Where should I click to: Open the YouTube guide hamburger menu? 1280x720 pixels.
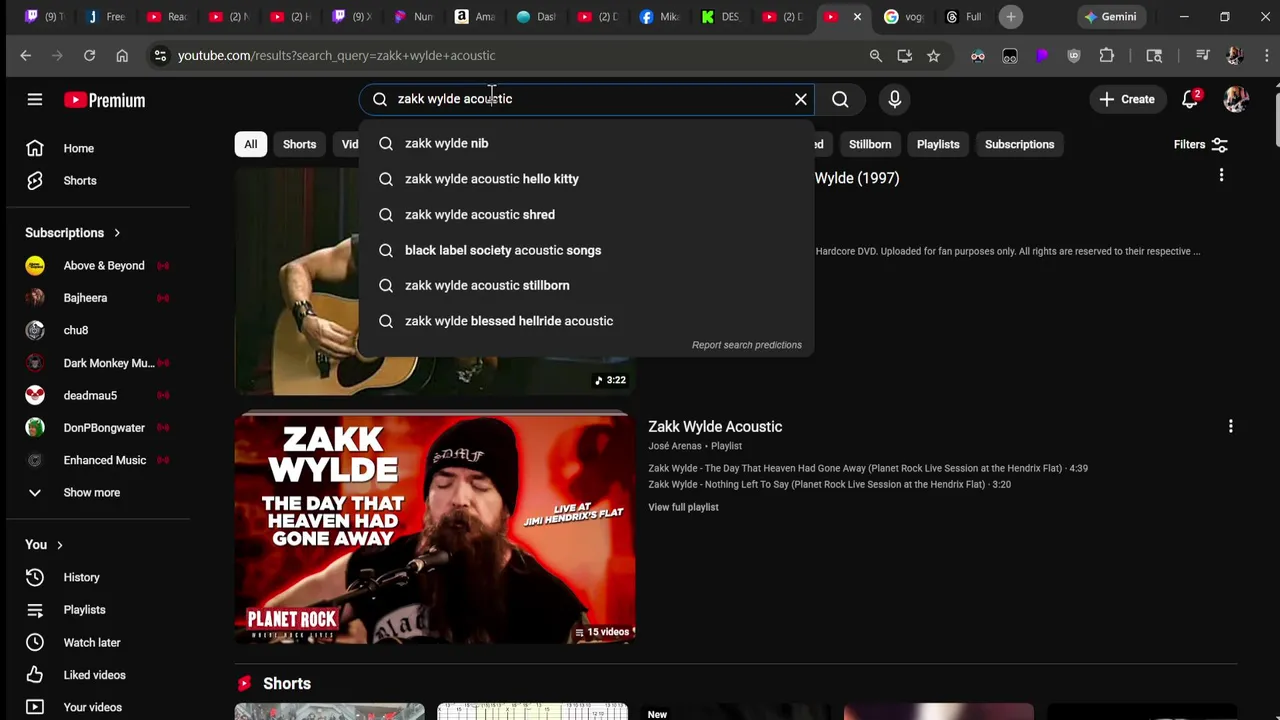(x=35, y=99)
